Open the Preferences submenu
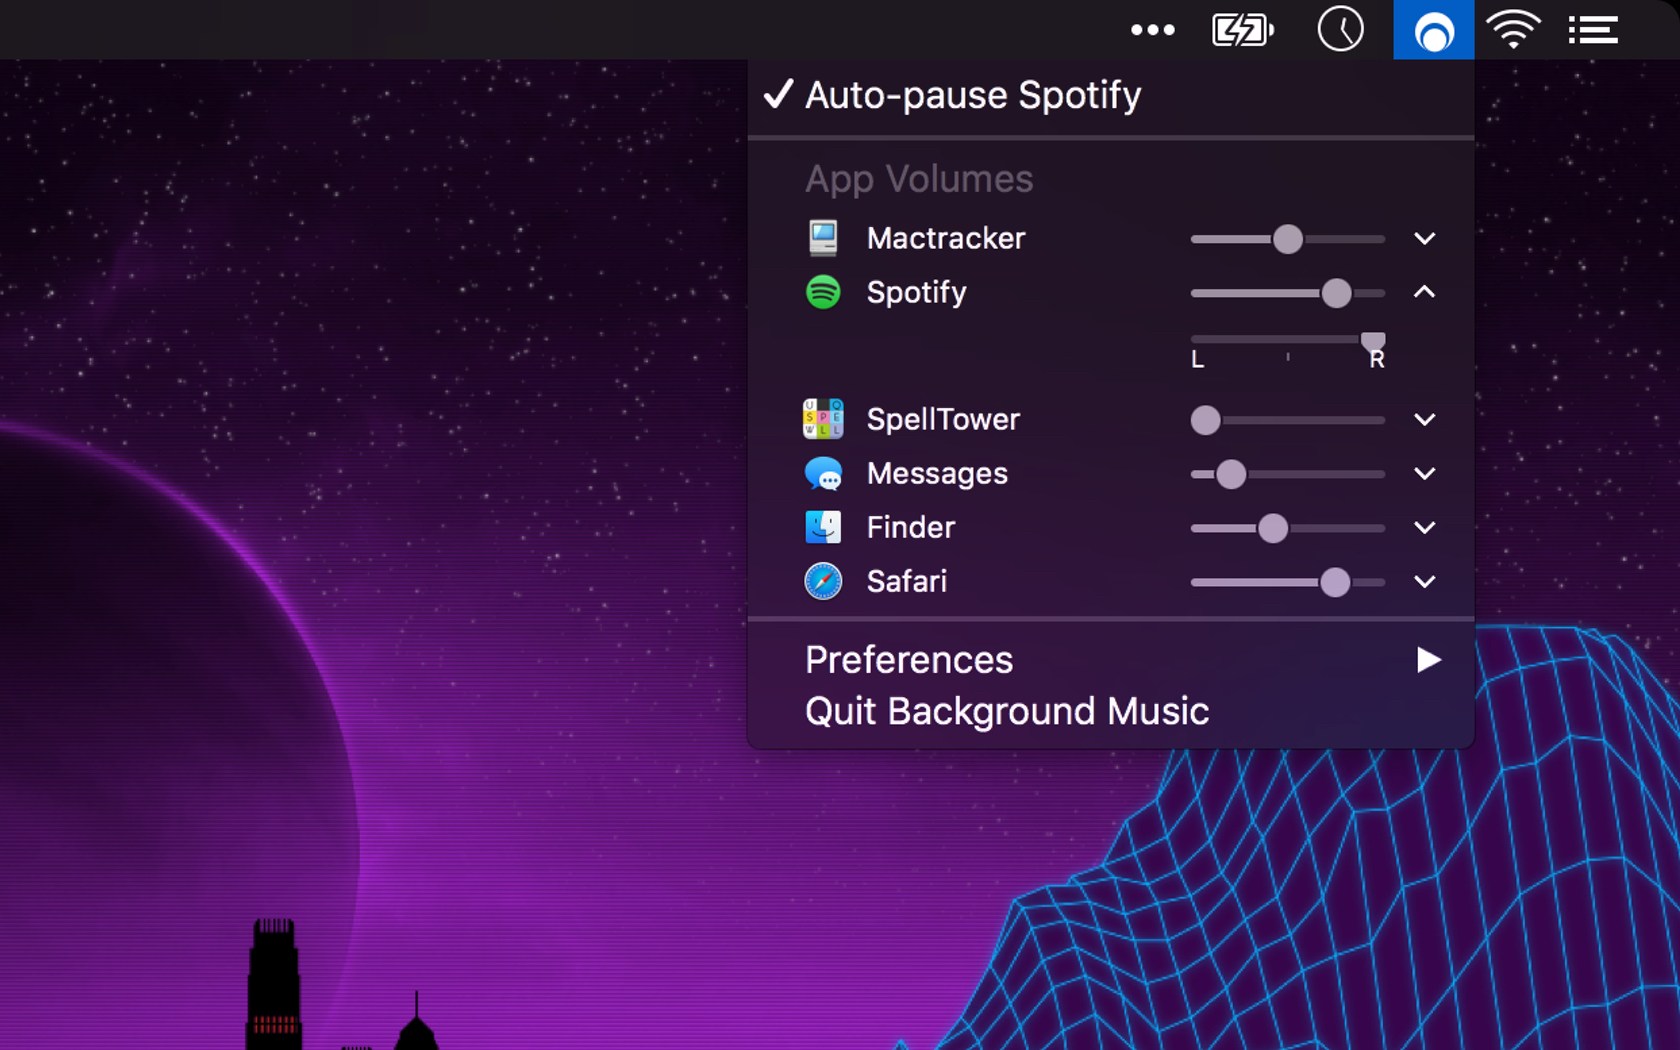Screen dimensions: 1680x1050 pyautogui.click(x=908, y=659)
